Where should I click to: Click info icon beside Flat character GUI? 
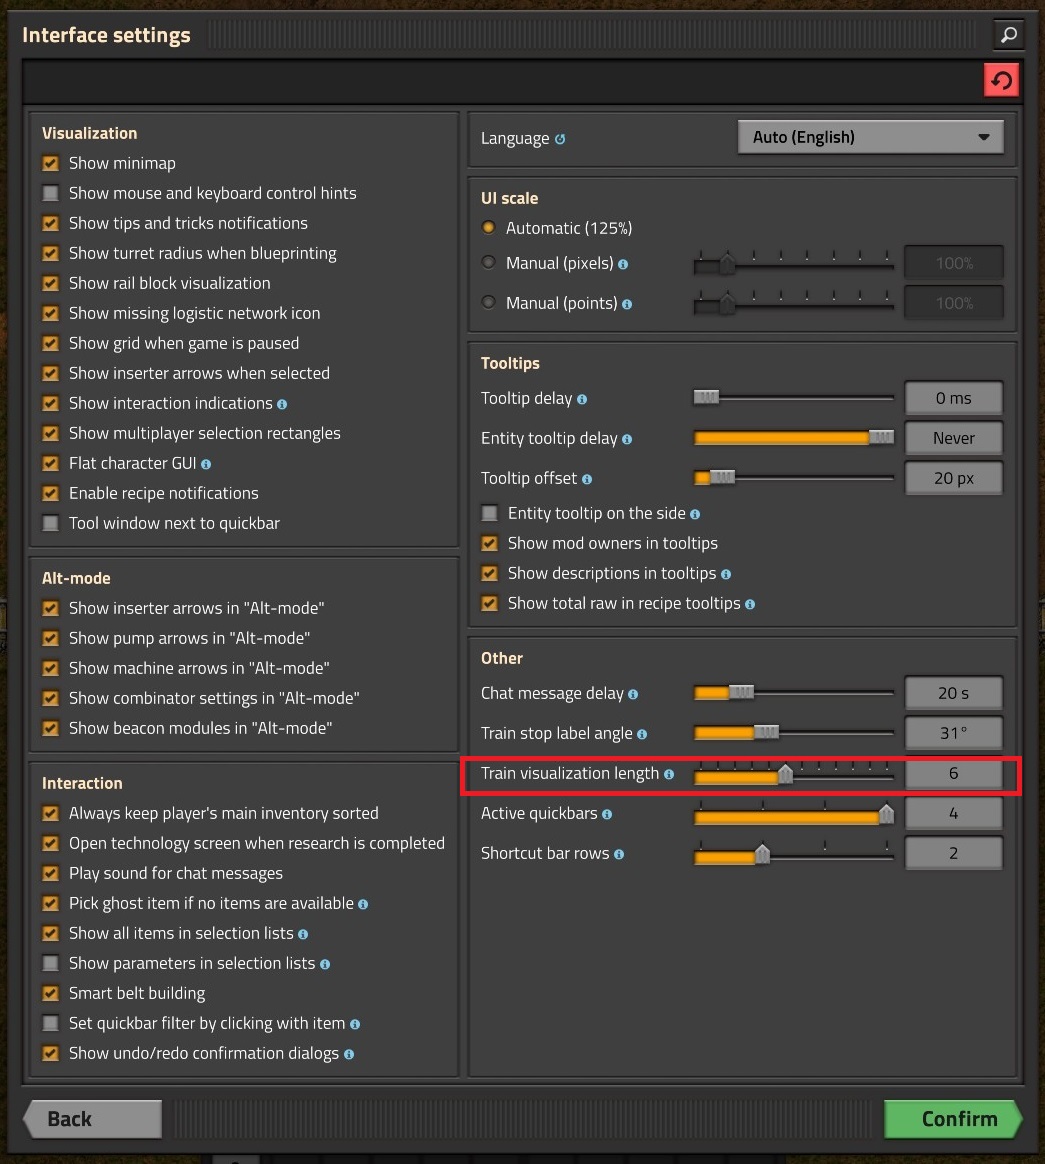pyautogui.click(x=206, y=464)
